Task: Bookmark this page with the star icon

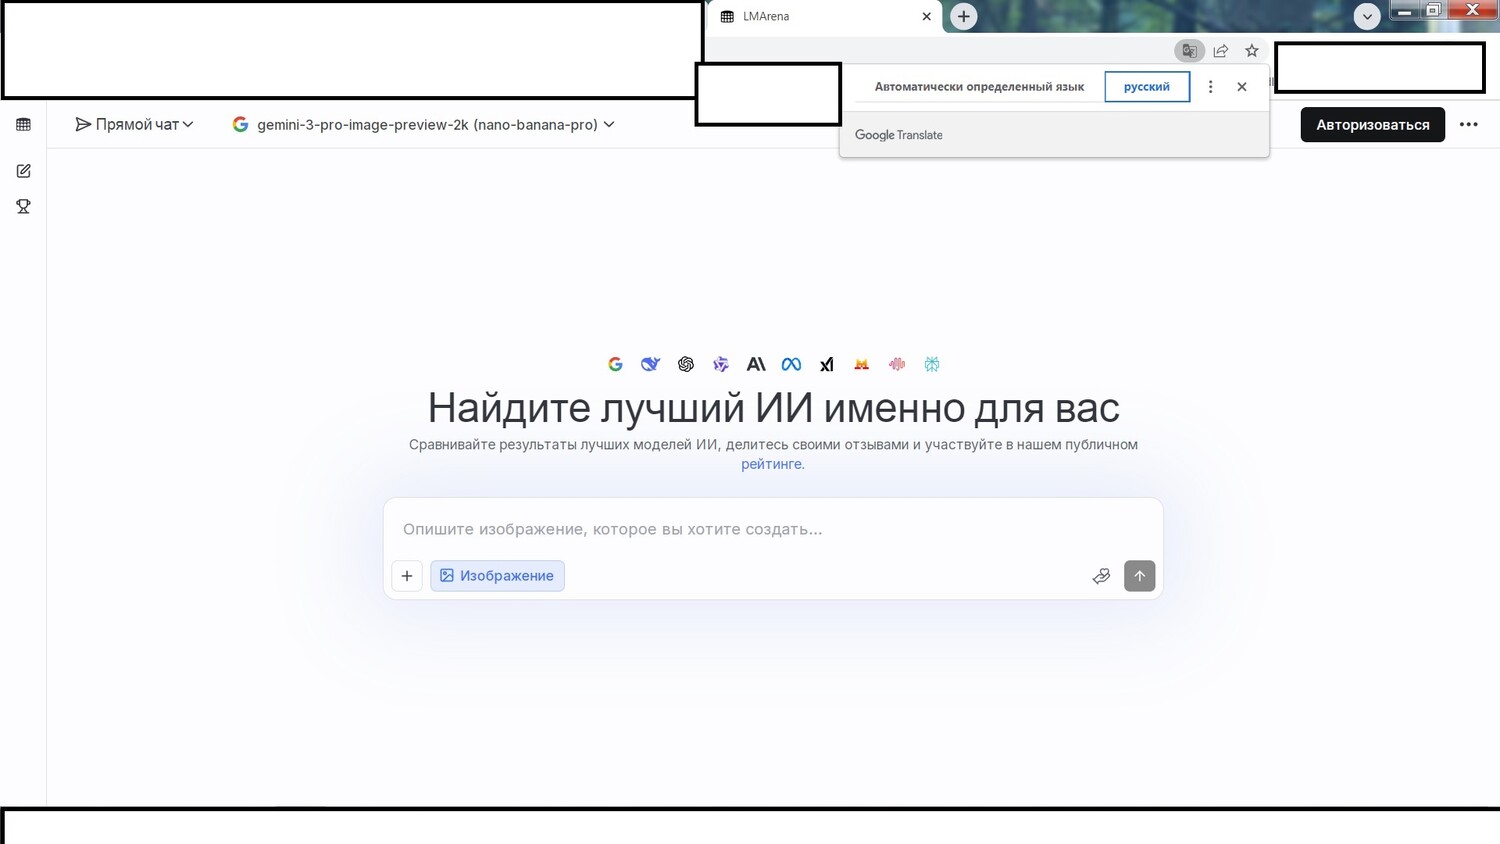Action: 1251,51
